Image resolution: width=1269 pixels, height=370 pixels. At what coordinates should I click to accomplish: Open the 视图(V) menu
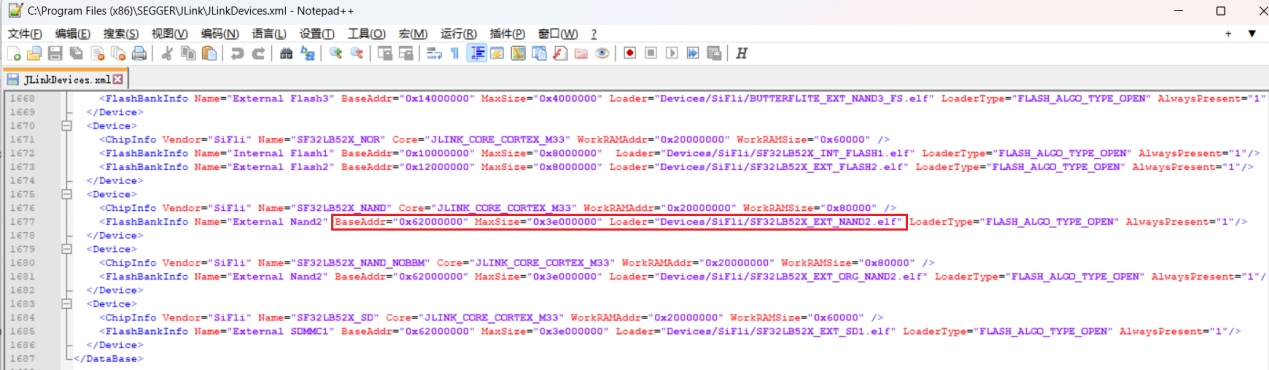click(170, 34)
